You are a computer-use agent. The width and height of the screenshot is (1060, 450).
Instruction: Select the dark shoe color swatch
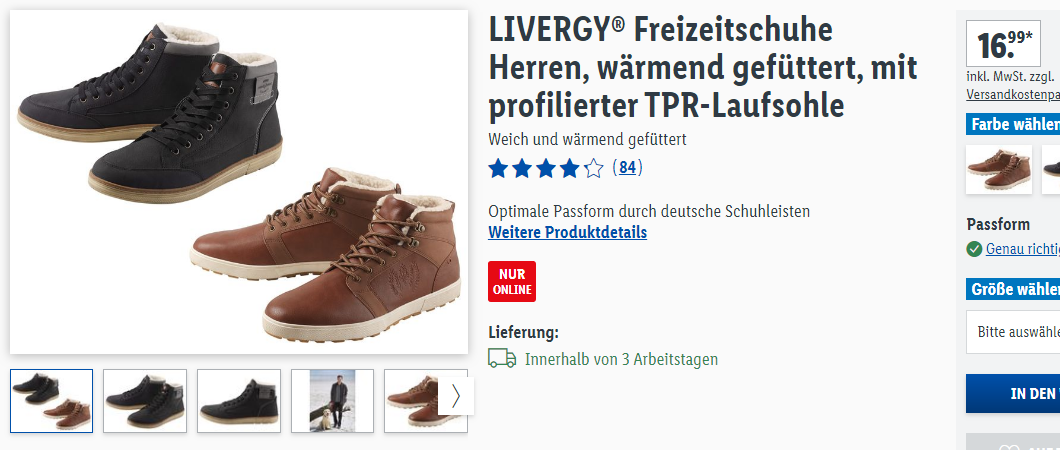(1051, 170)
